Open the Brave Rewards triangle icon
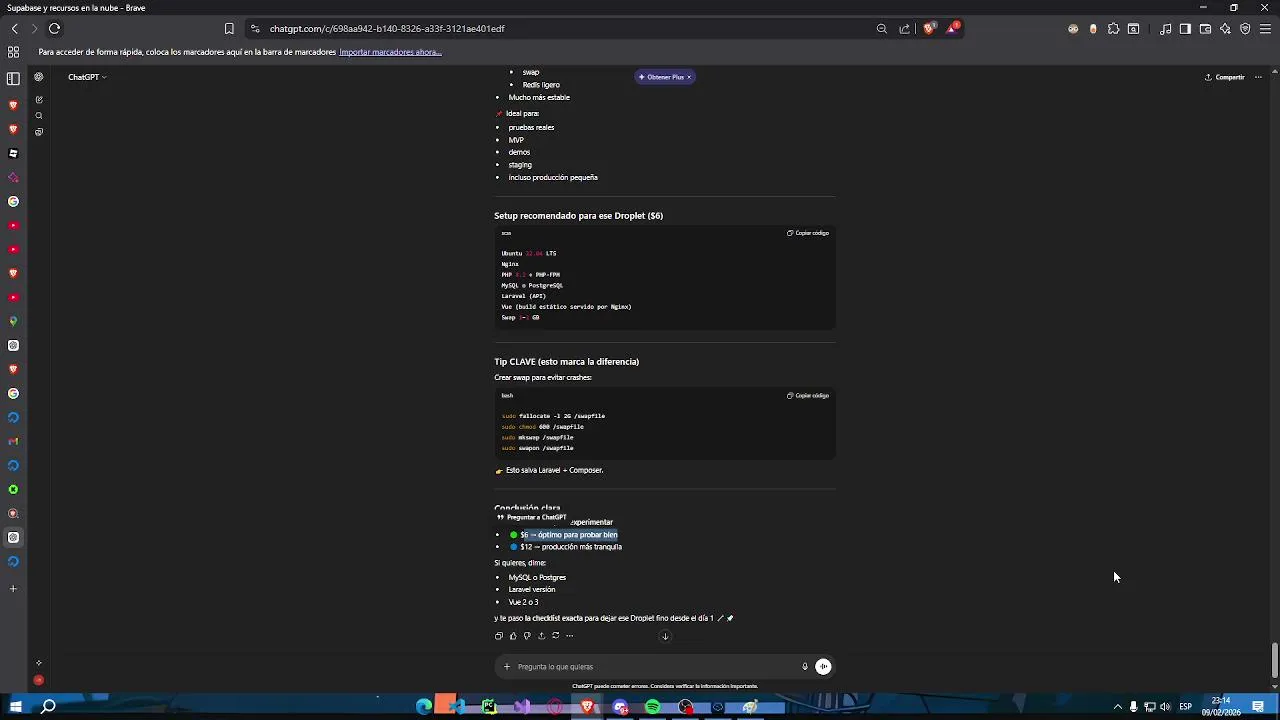 (952, 28)
